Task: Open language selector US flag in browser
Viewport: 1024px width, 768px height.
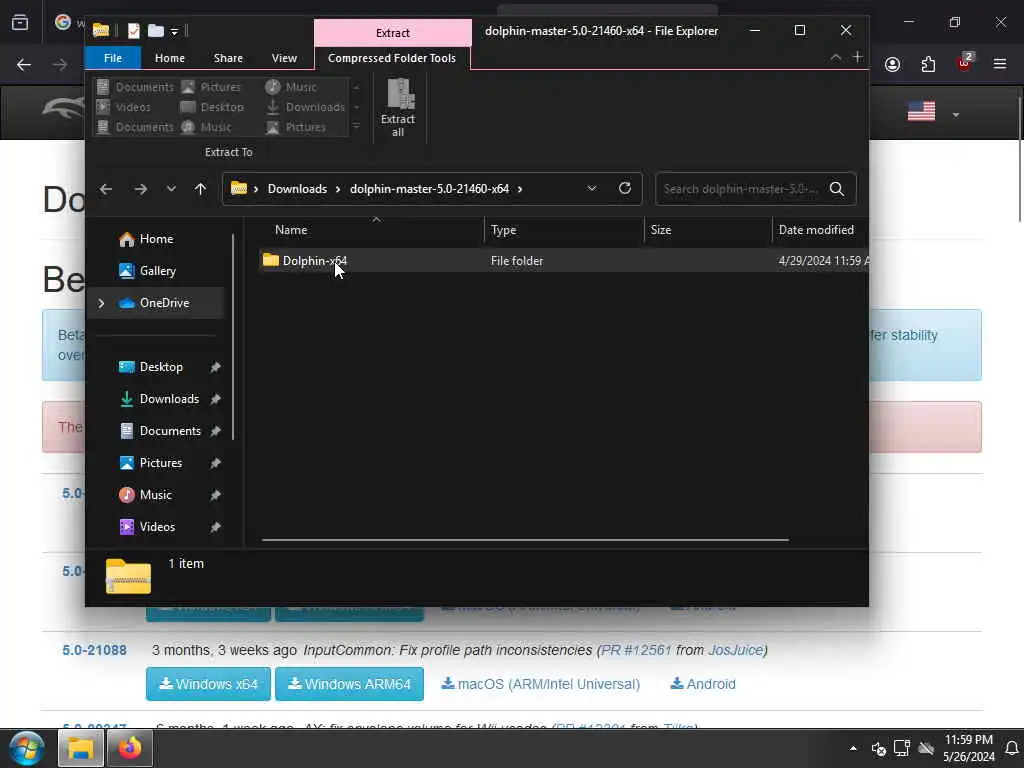Action: click(921, 112)
